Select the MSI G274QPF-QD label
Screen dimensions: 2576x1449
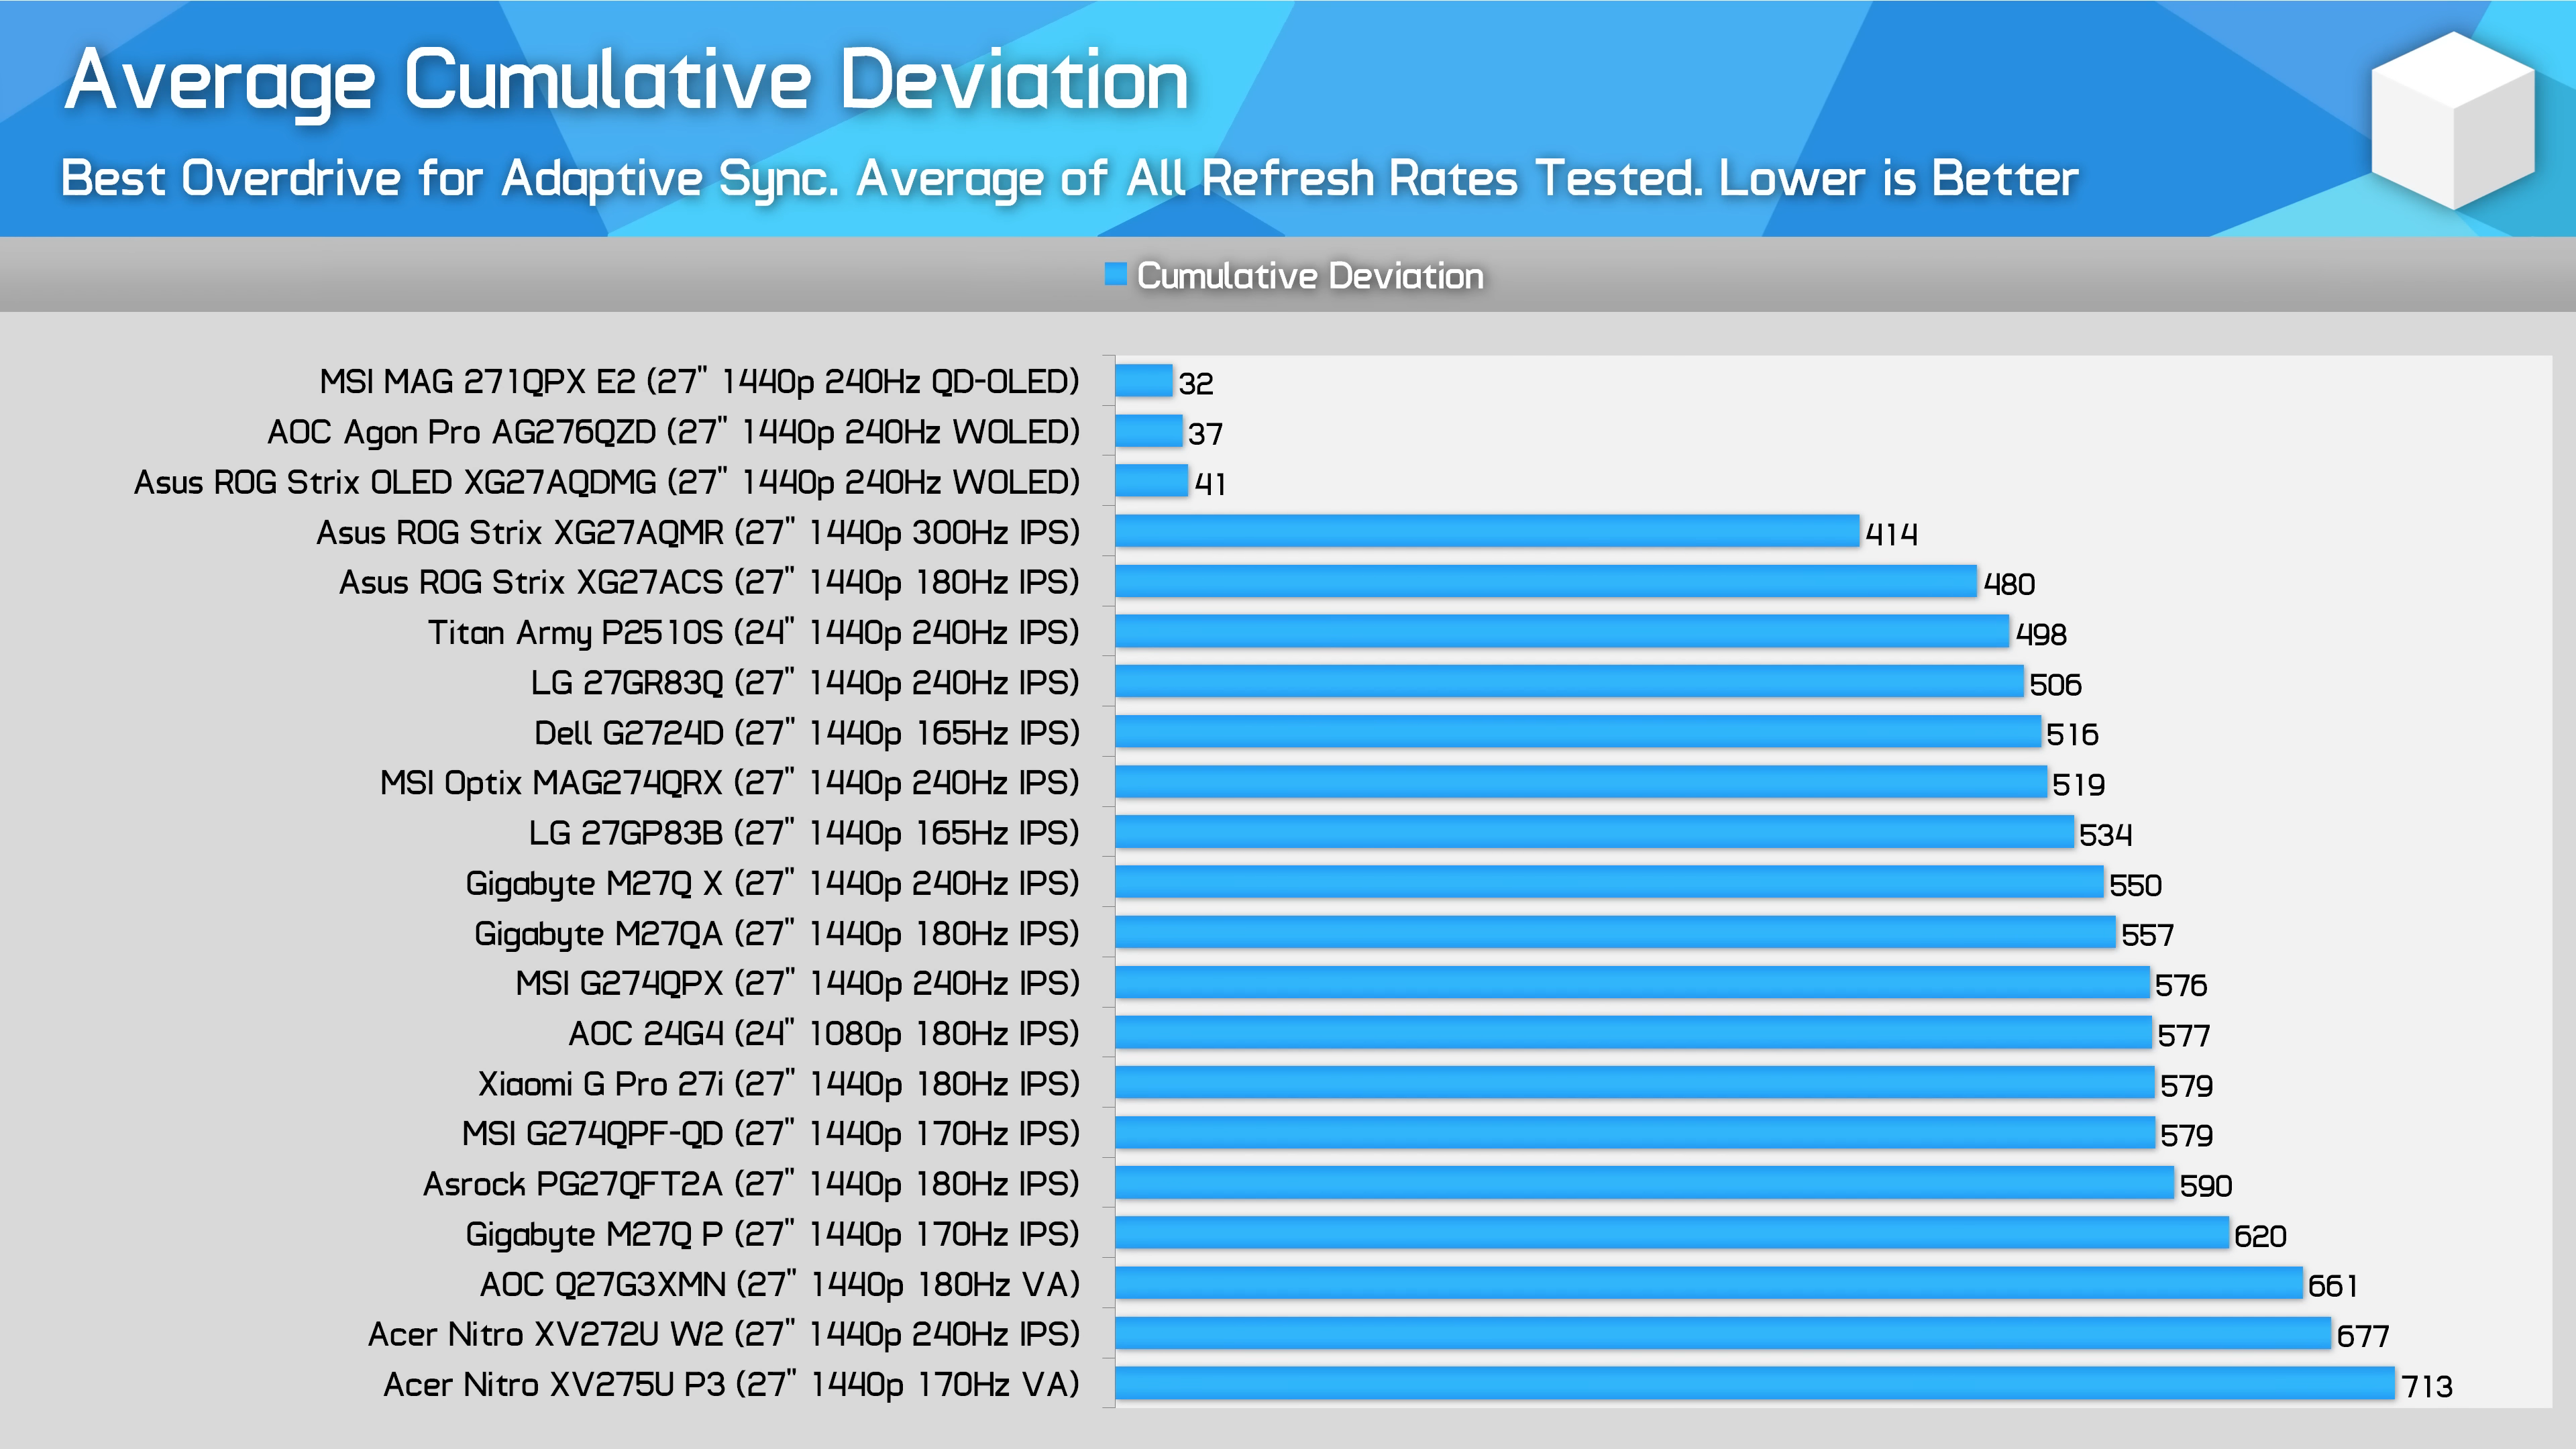tap(771, 1134)
